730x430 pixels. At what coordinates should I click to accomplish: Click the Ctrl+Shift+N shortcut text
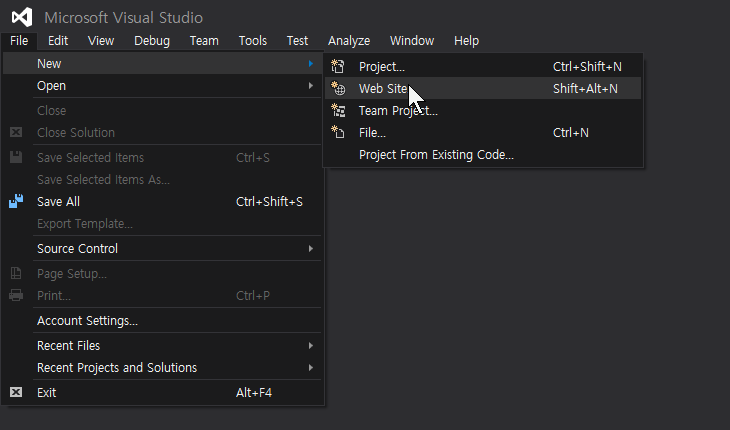pos(587,67)
